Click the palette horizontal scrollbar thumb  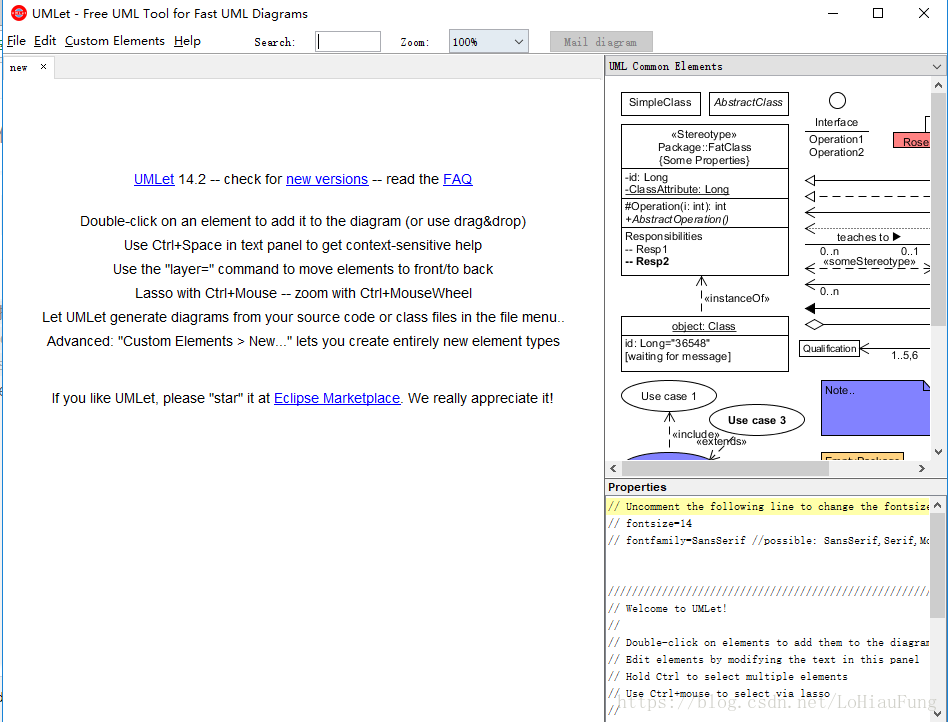pos(725,468)
